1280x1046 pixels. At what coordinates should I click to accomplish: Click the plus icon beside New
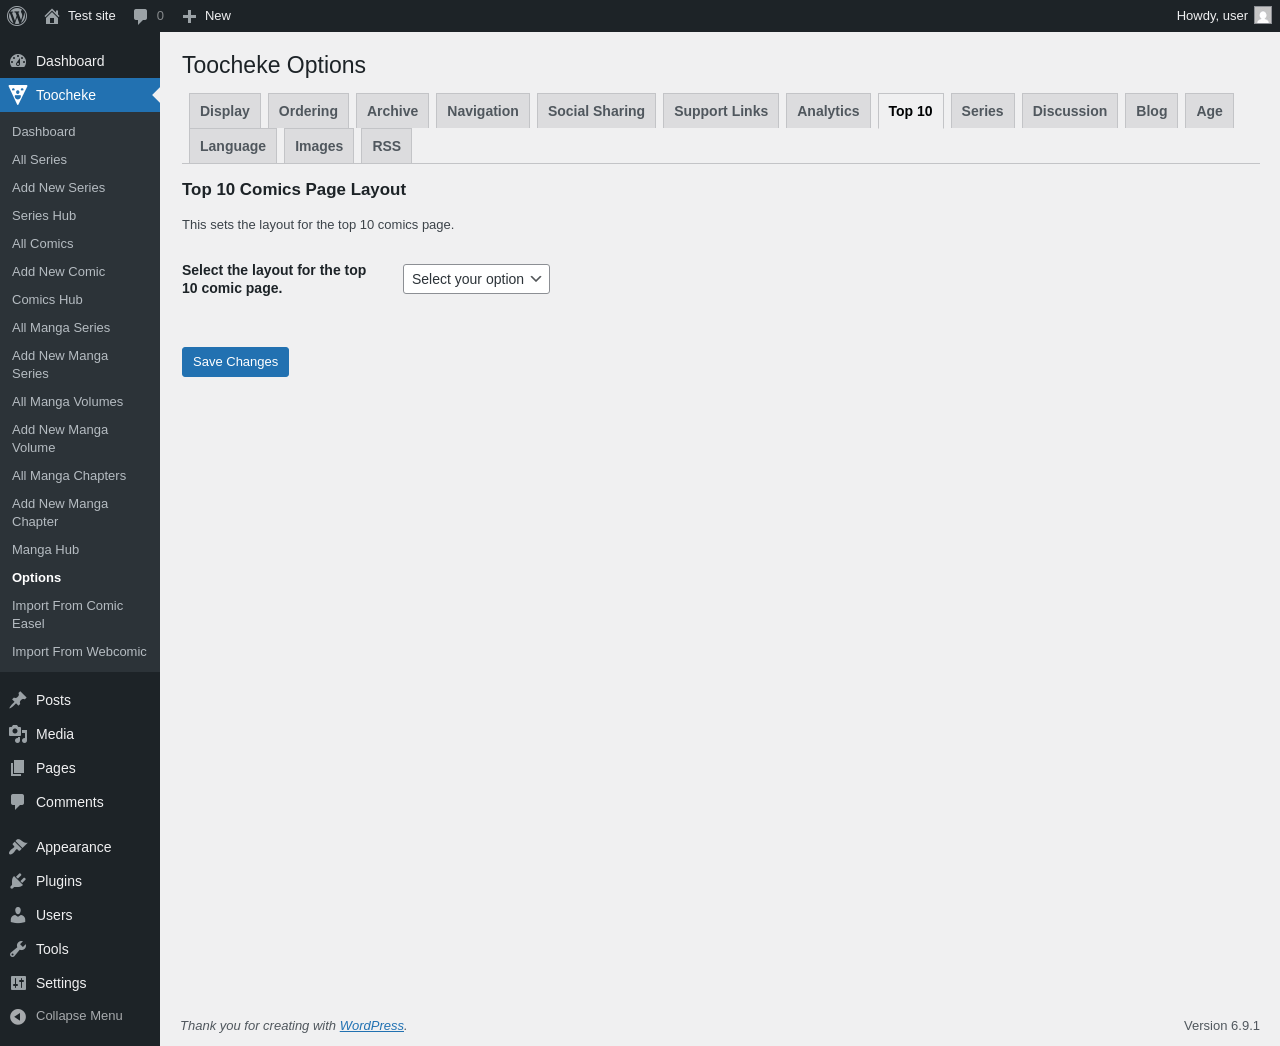click(189, 16)
